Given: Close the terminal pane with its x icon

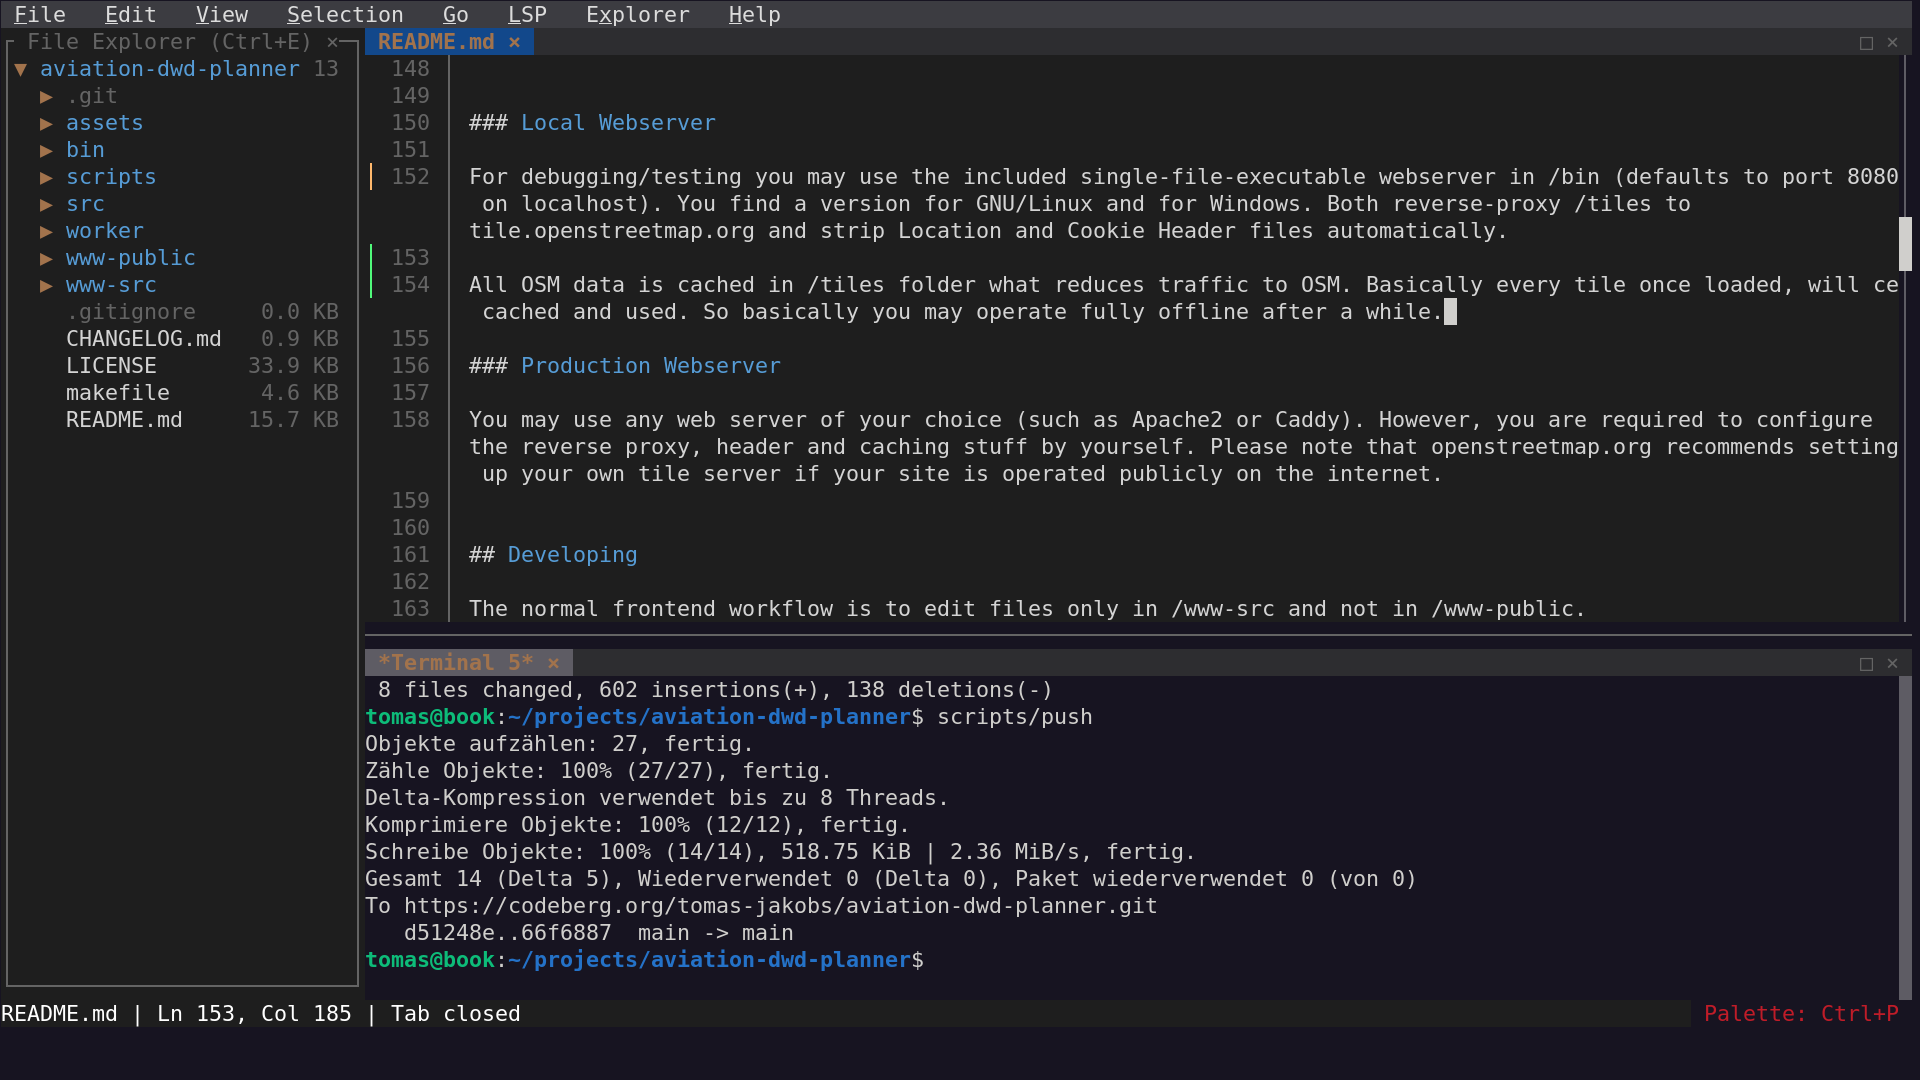Looking at the screenshot, I should 1892,663.
